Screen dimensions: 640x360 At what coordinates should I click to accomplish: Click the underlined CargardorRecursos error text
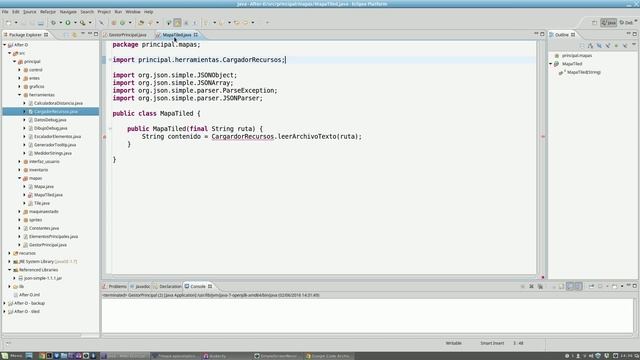click(242, 137)
